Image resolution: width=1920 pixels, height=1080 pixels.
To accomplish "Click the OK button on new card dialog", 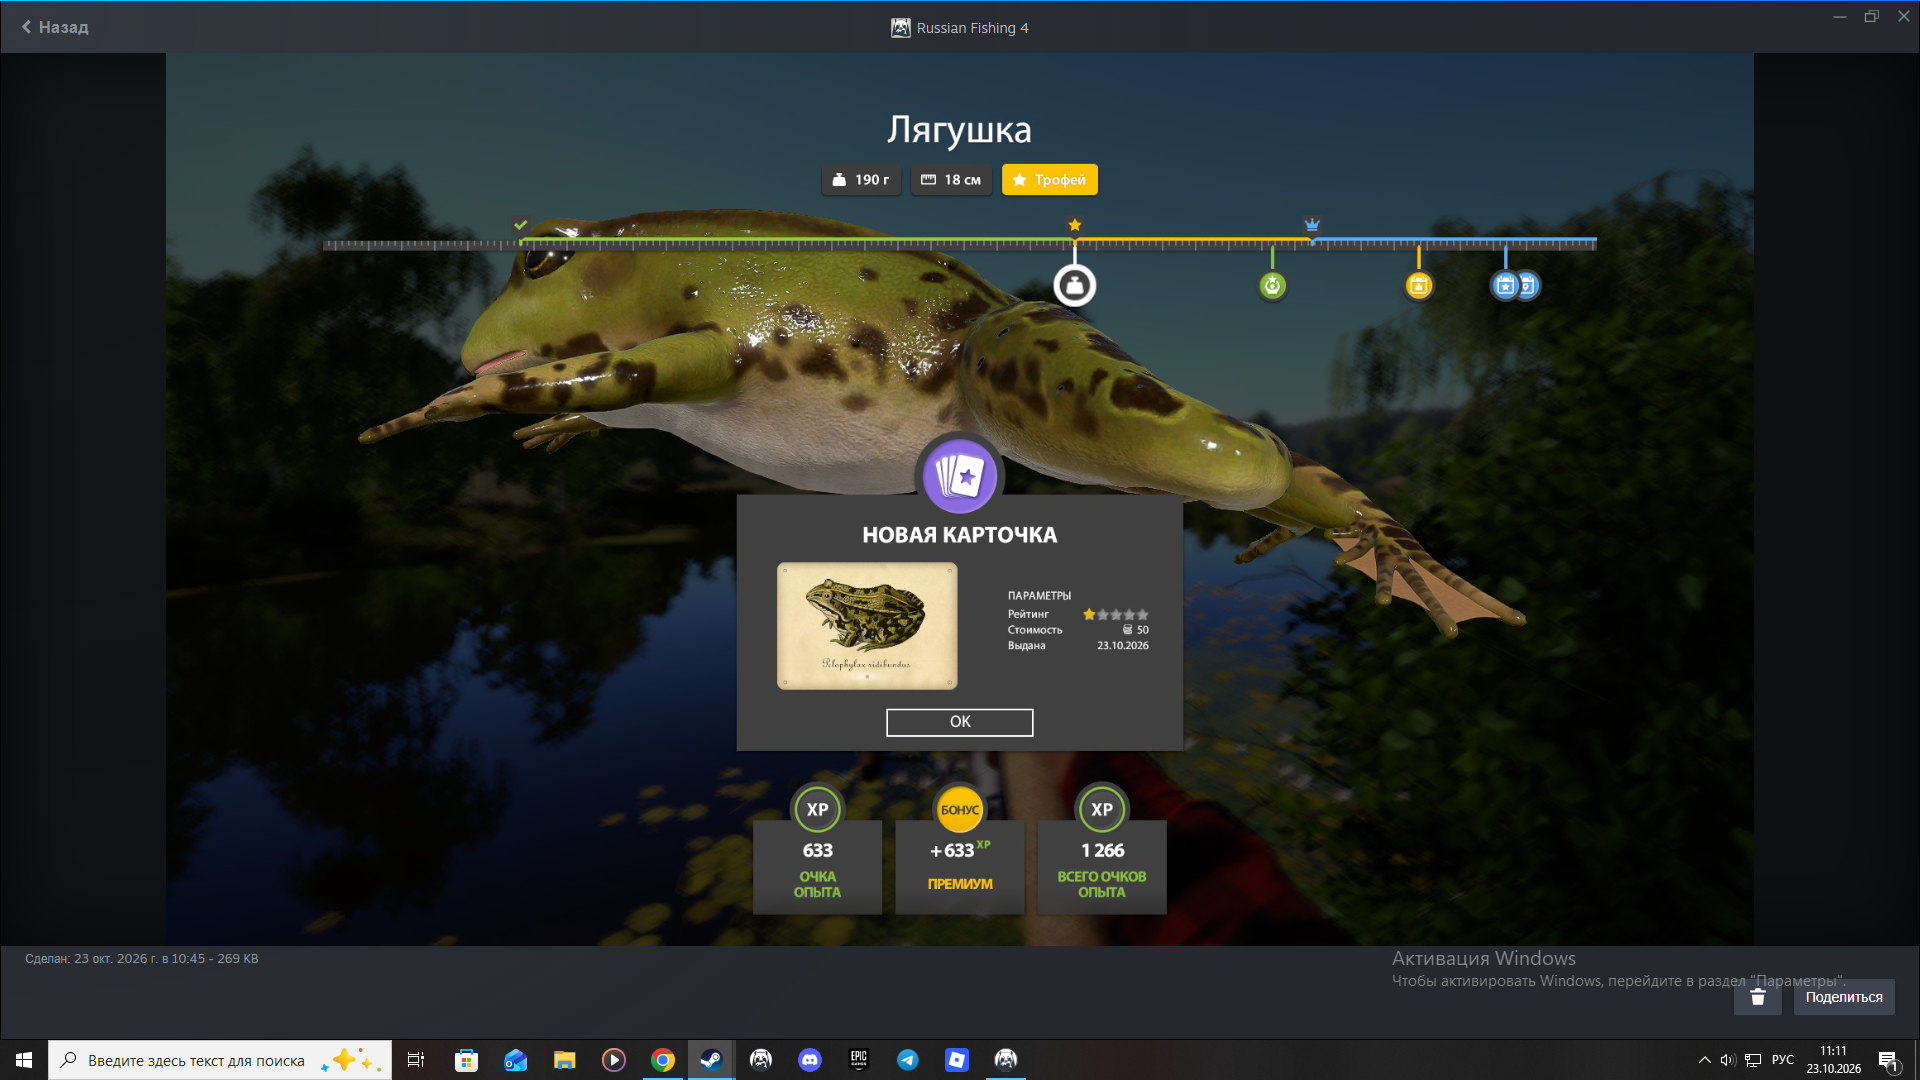I will pyautogui.click(x=959, y=722).
